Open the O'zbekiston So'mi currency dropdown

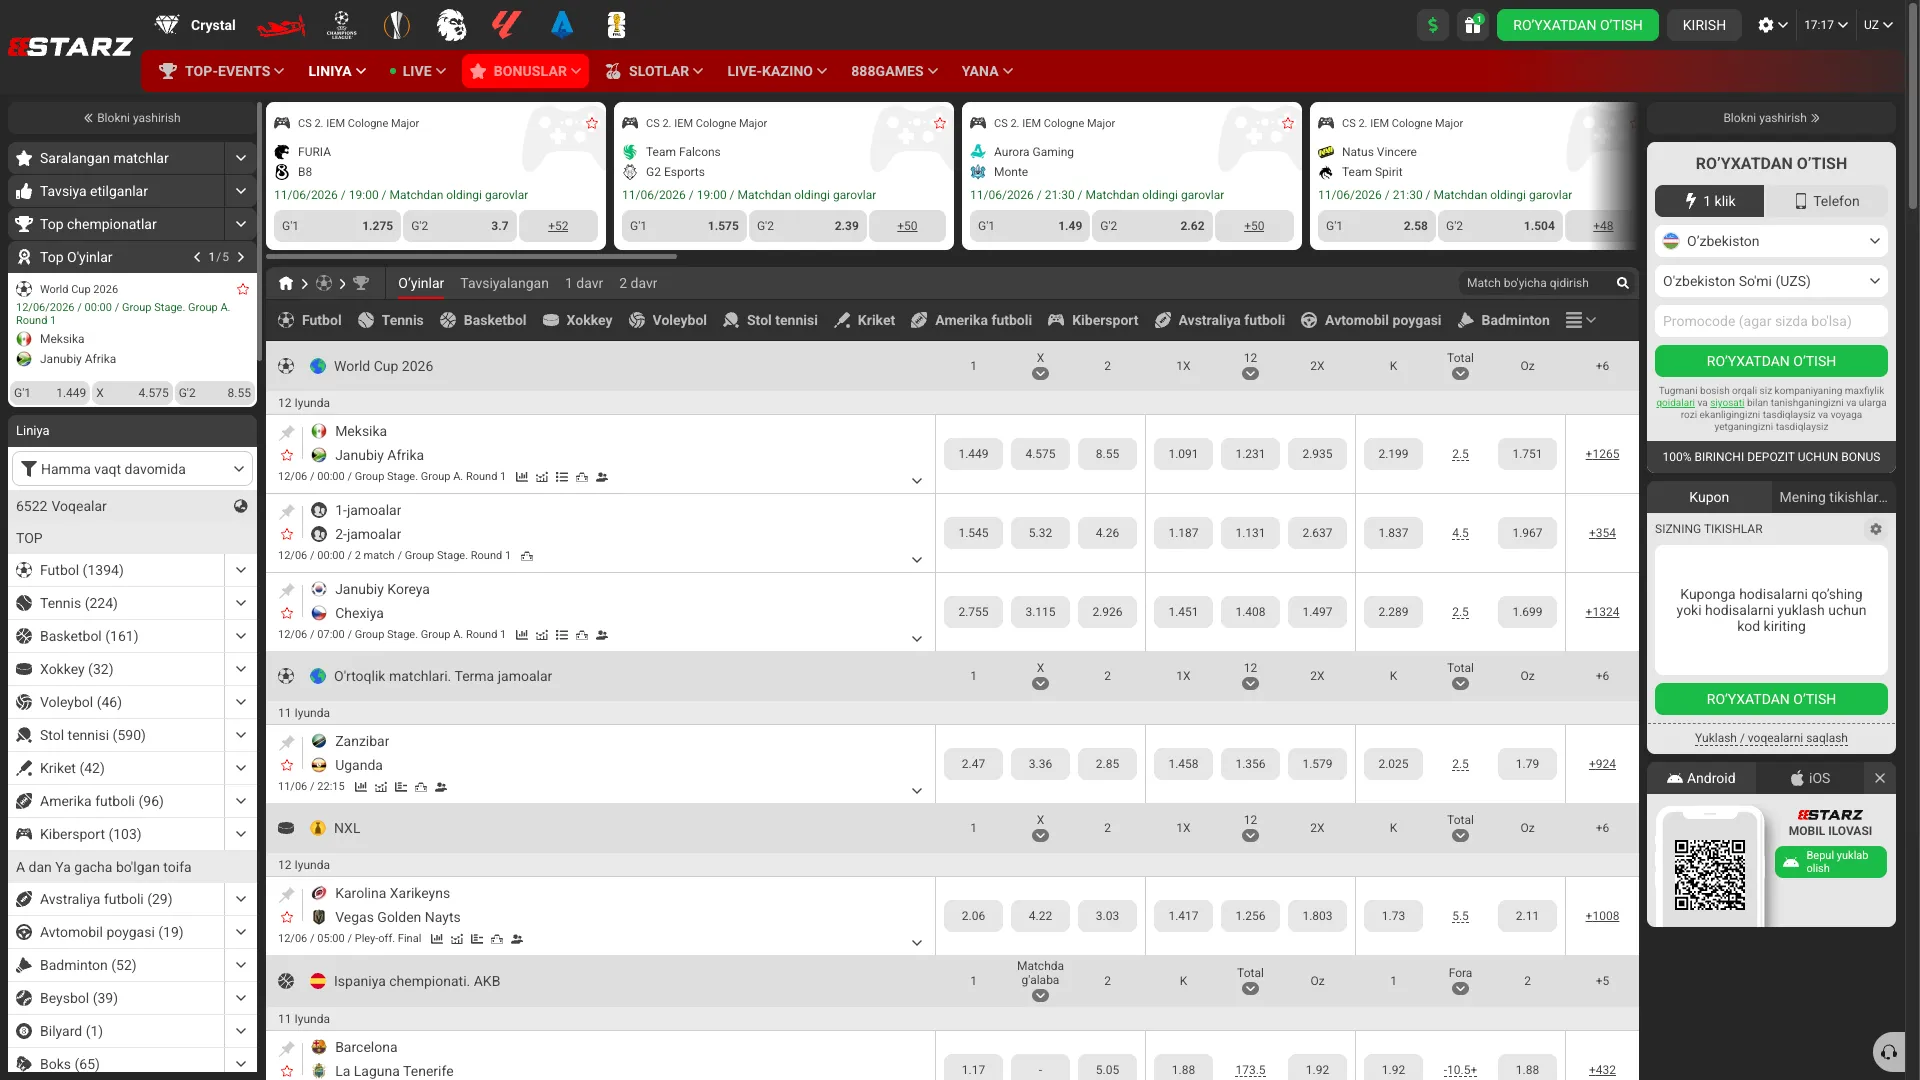tap(1771, 281)
